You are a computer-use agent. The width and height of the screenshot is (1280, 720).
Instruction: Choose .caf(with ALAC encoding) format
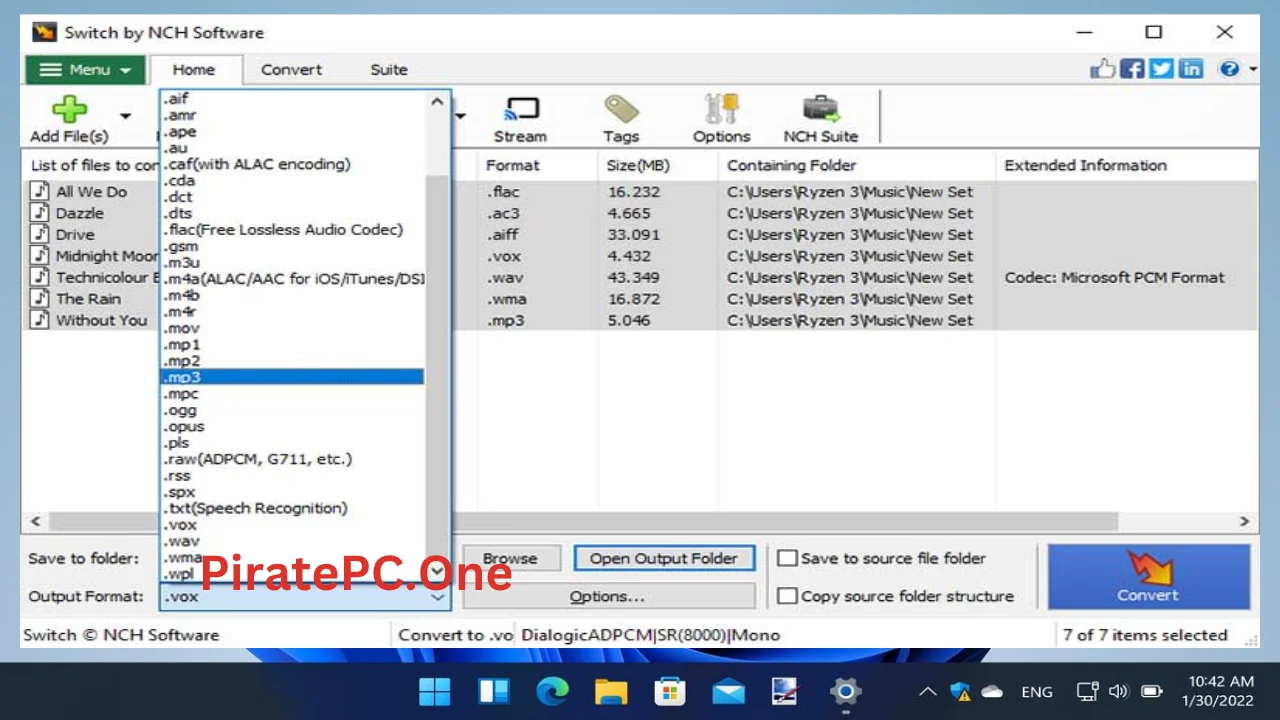pyautogui.click(x=292, y=164)
